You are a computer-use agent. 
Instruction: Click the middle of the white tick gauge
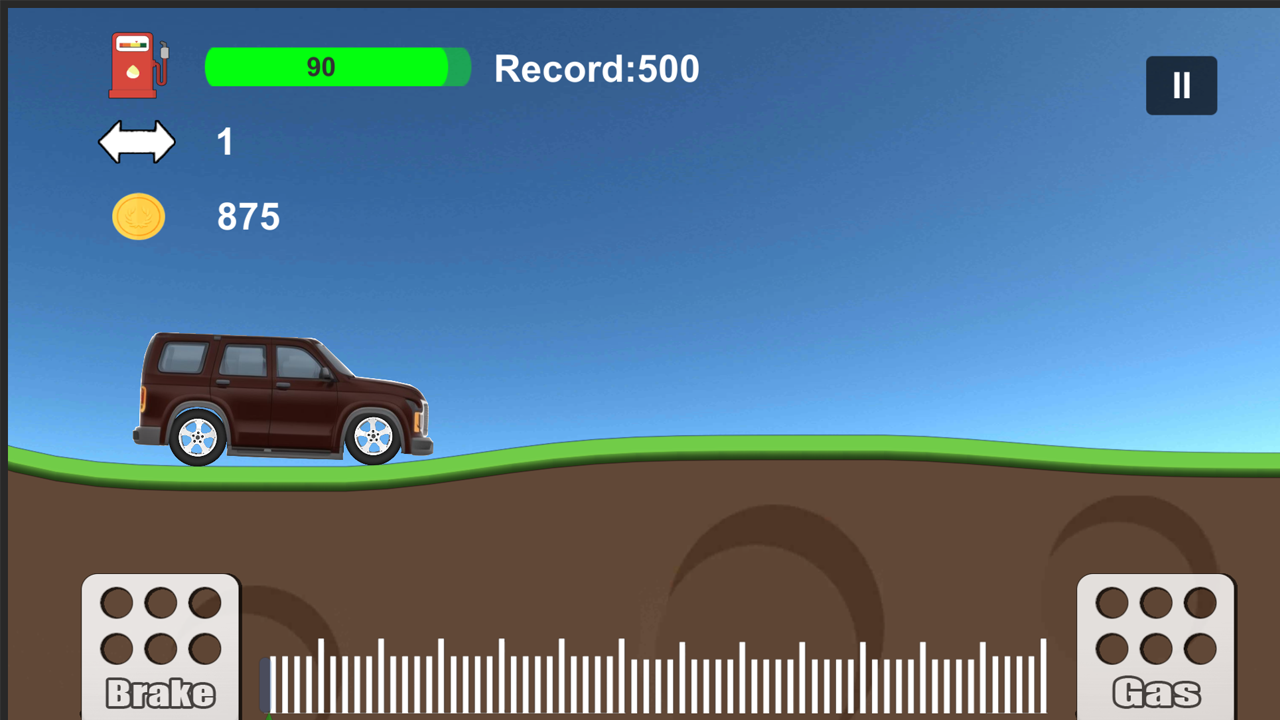(x=655, y=680)
